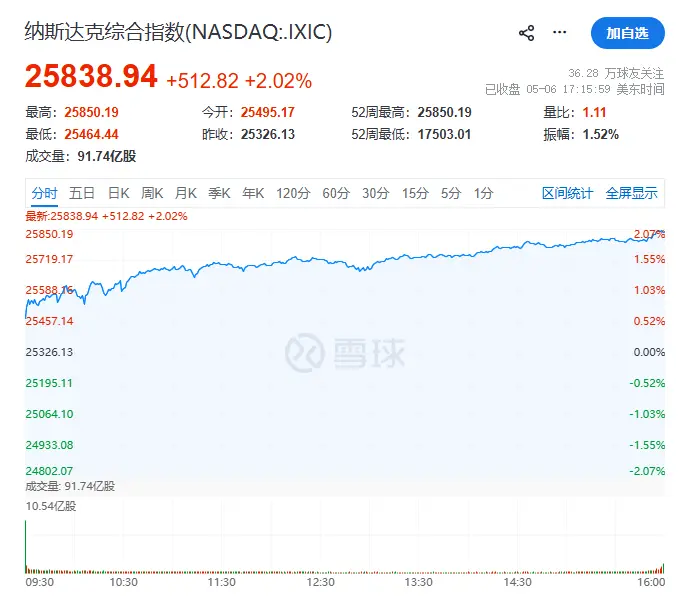Viewport: 682px width, 604px height.
Task: Click the 24933.08 price axis label
Action: point(49,445)
